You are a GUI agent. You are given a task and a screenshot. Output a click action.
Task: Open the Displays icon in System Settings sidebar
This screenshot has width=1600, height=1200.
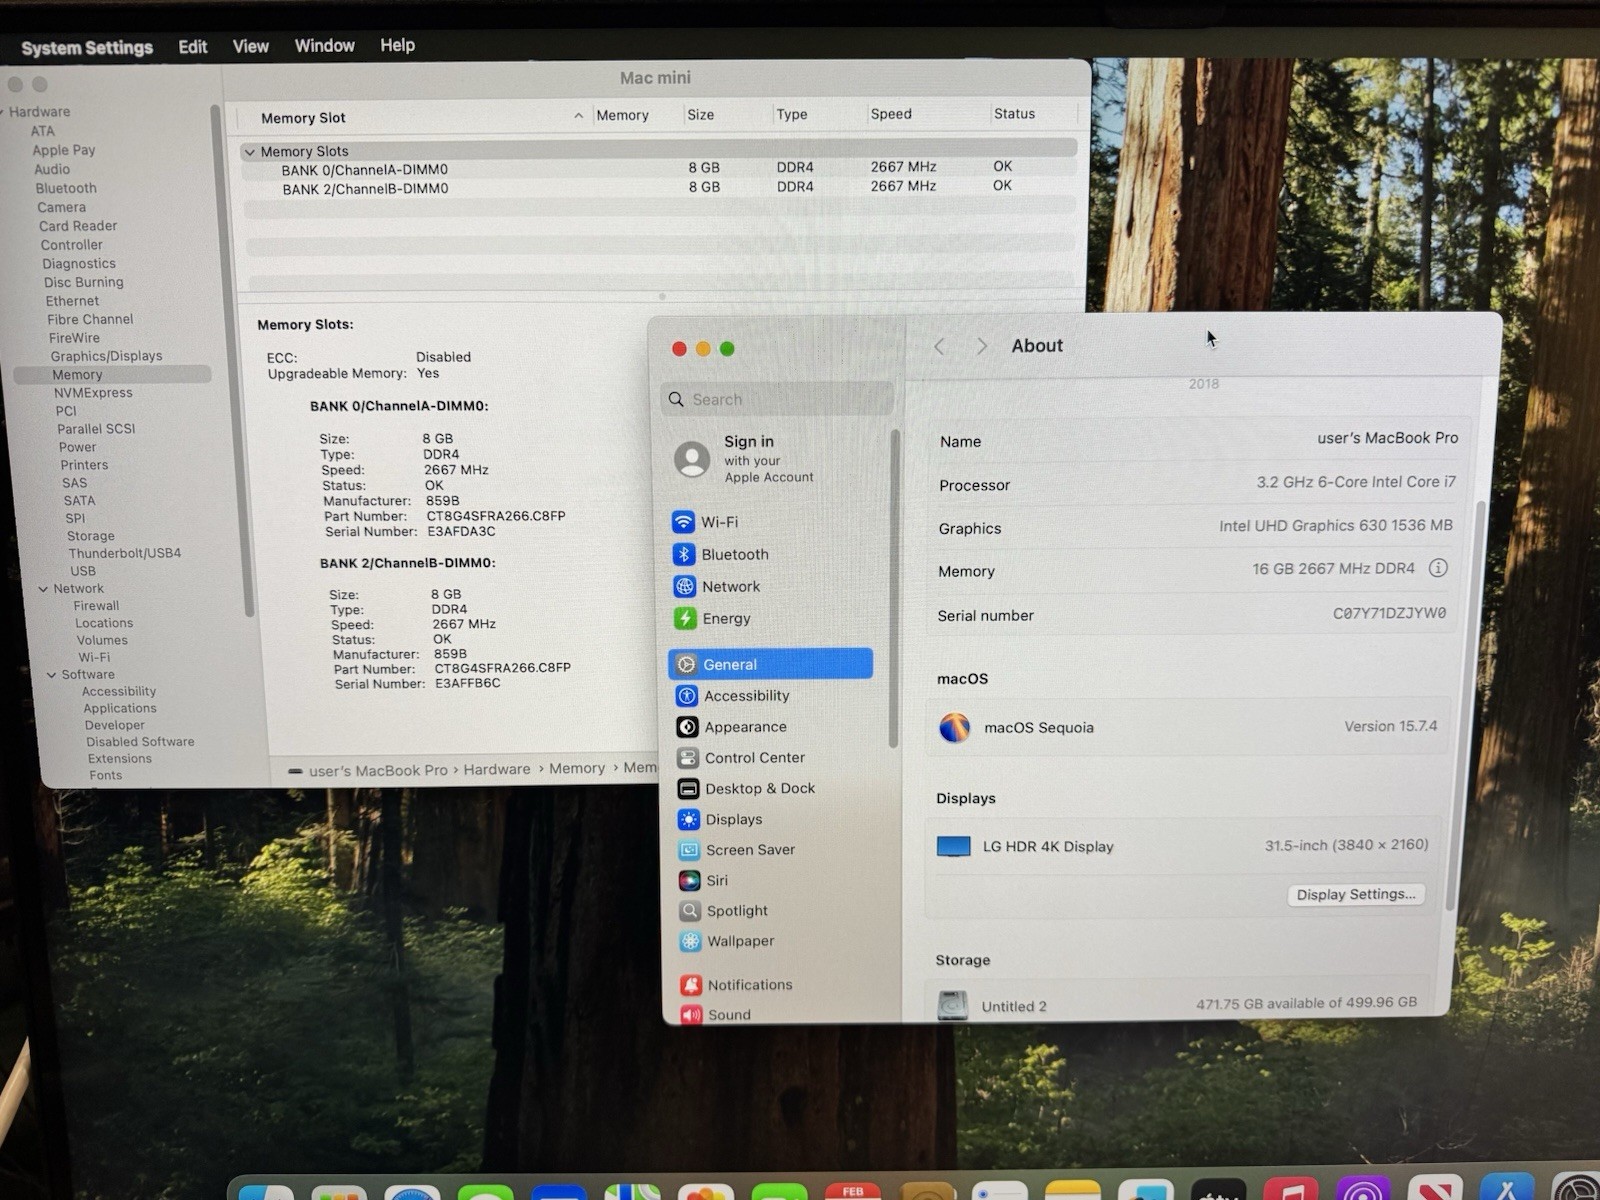[689, 820]
